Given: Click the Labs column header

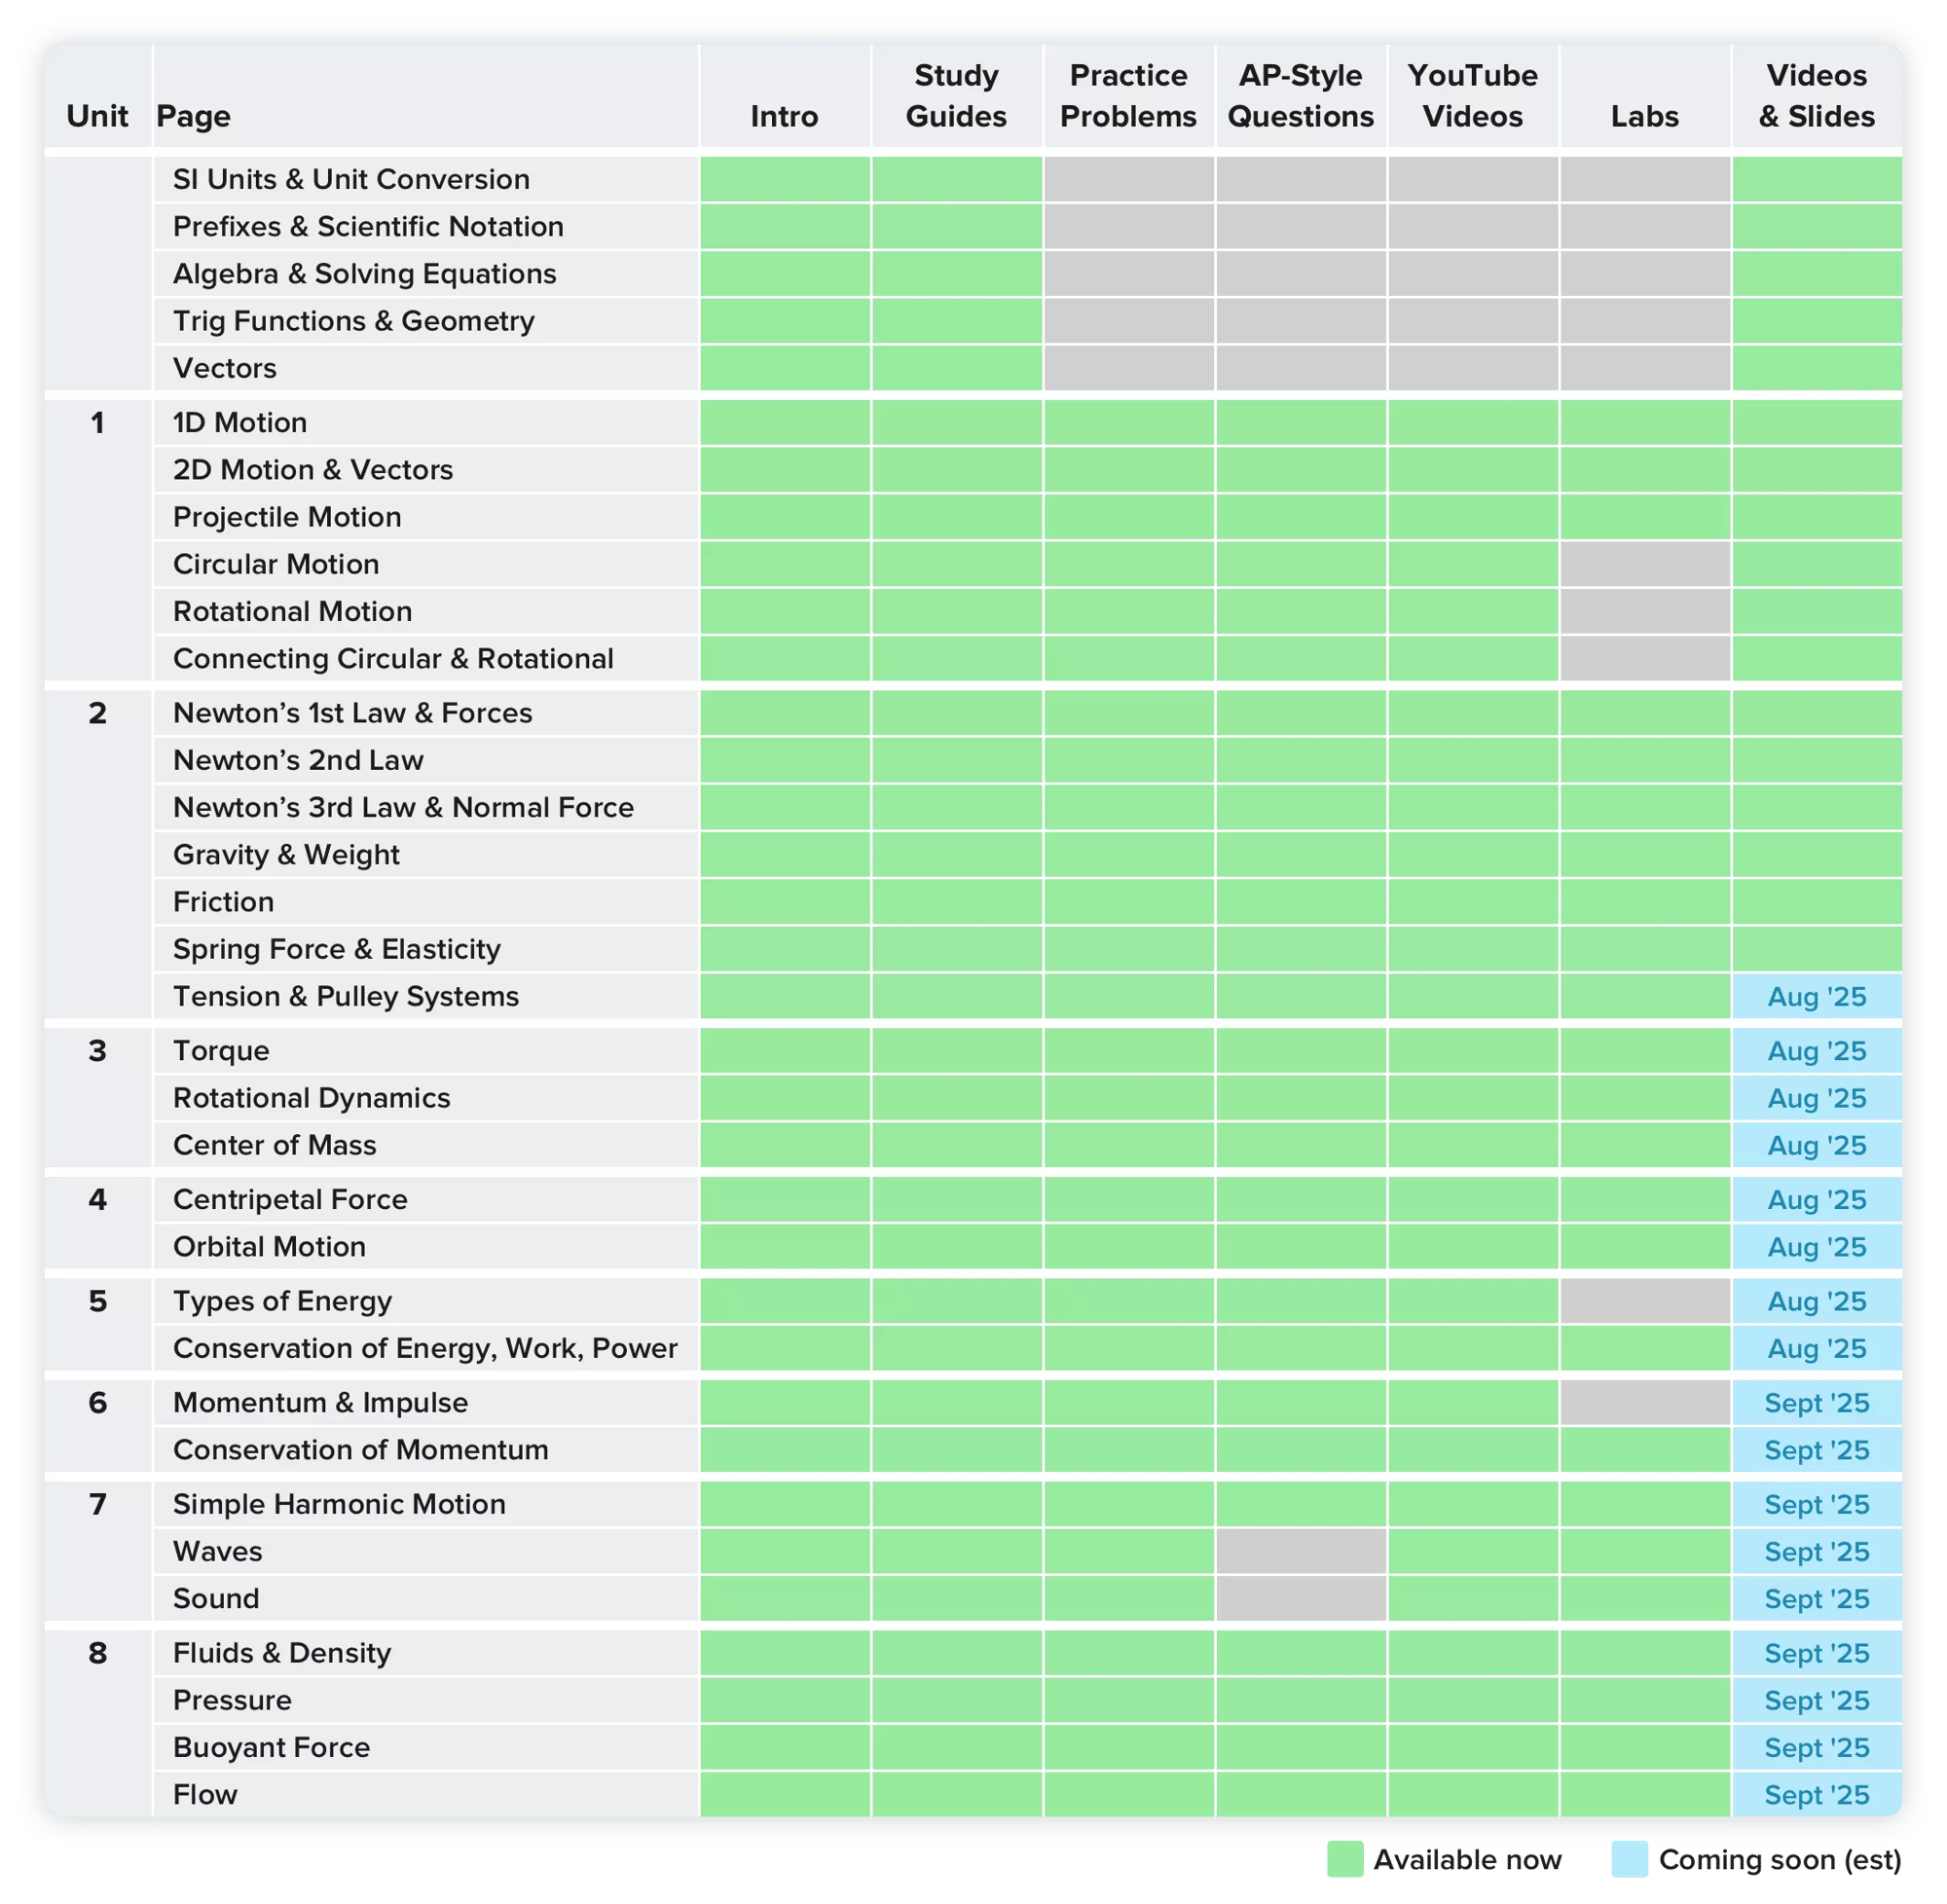Looking at the screenshot, I should (1644, 116).
